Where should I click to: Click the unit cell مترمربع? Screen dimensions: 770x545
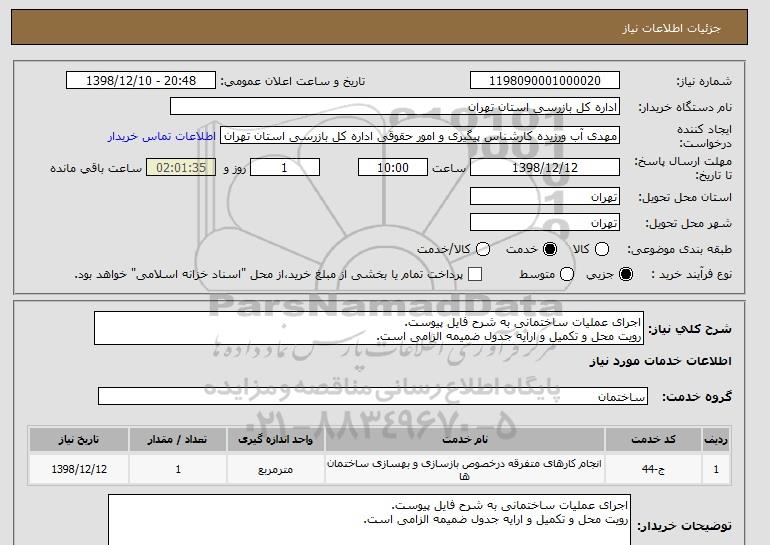click(275, 469)
